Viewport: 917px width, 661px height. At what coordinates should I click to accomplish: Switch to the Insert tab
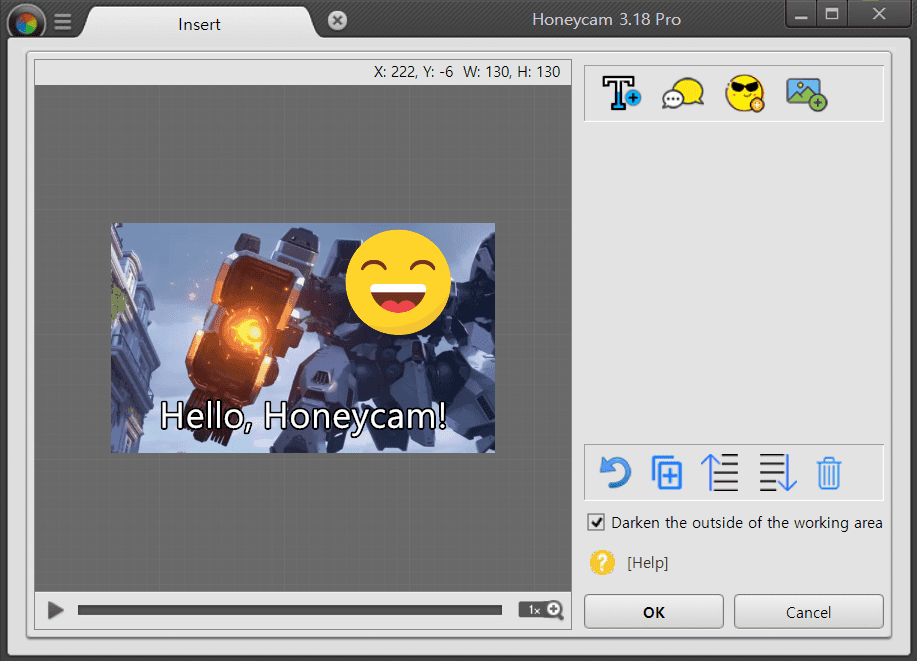[199, 24]
